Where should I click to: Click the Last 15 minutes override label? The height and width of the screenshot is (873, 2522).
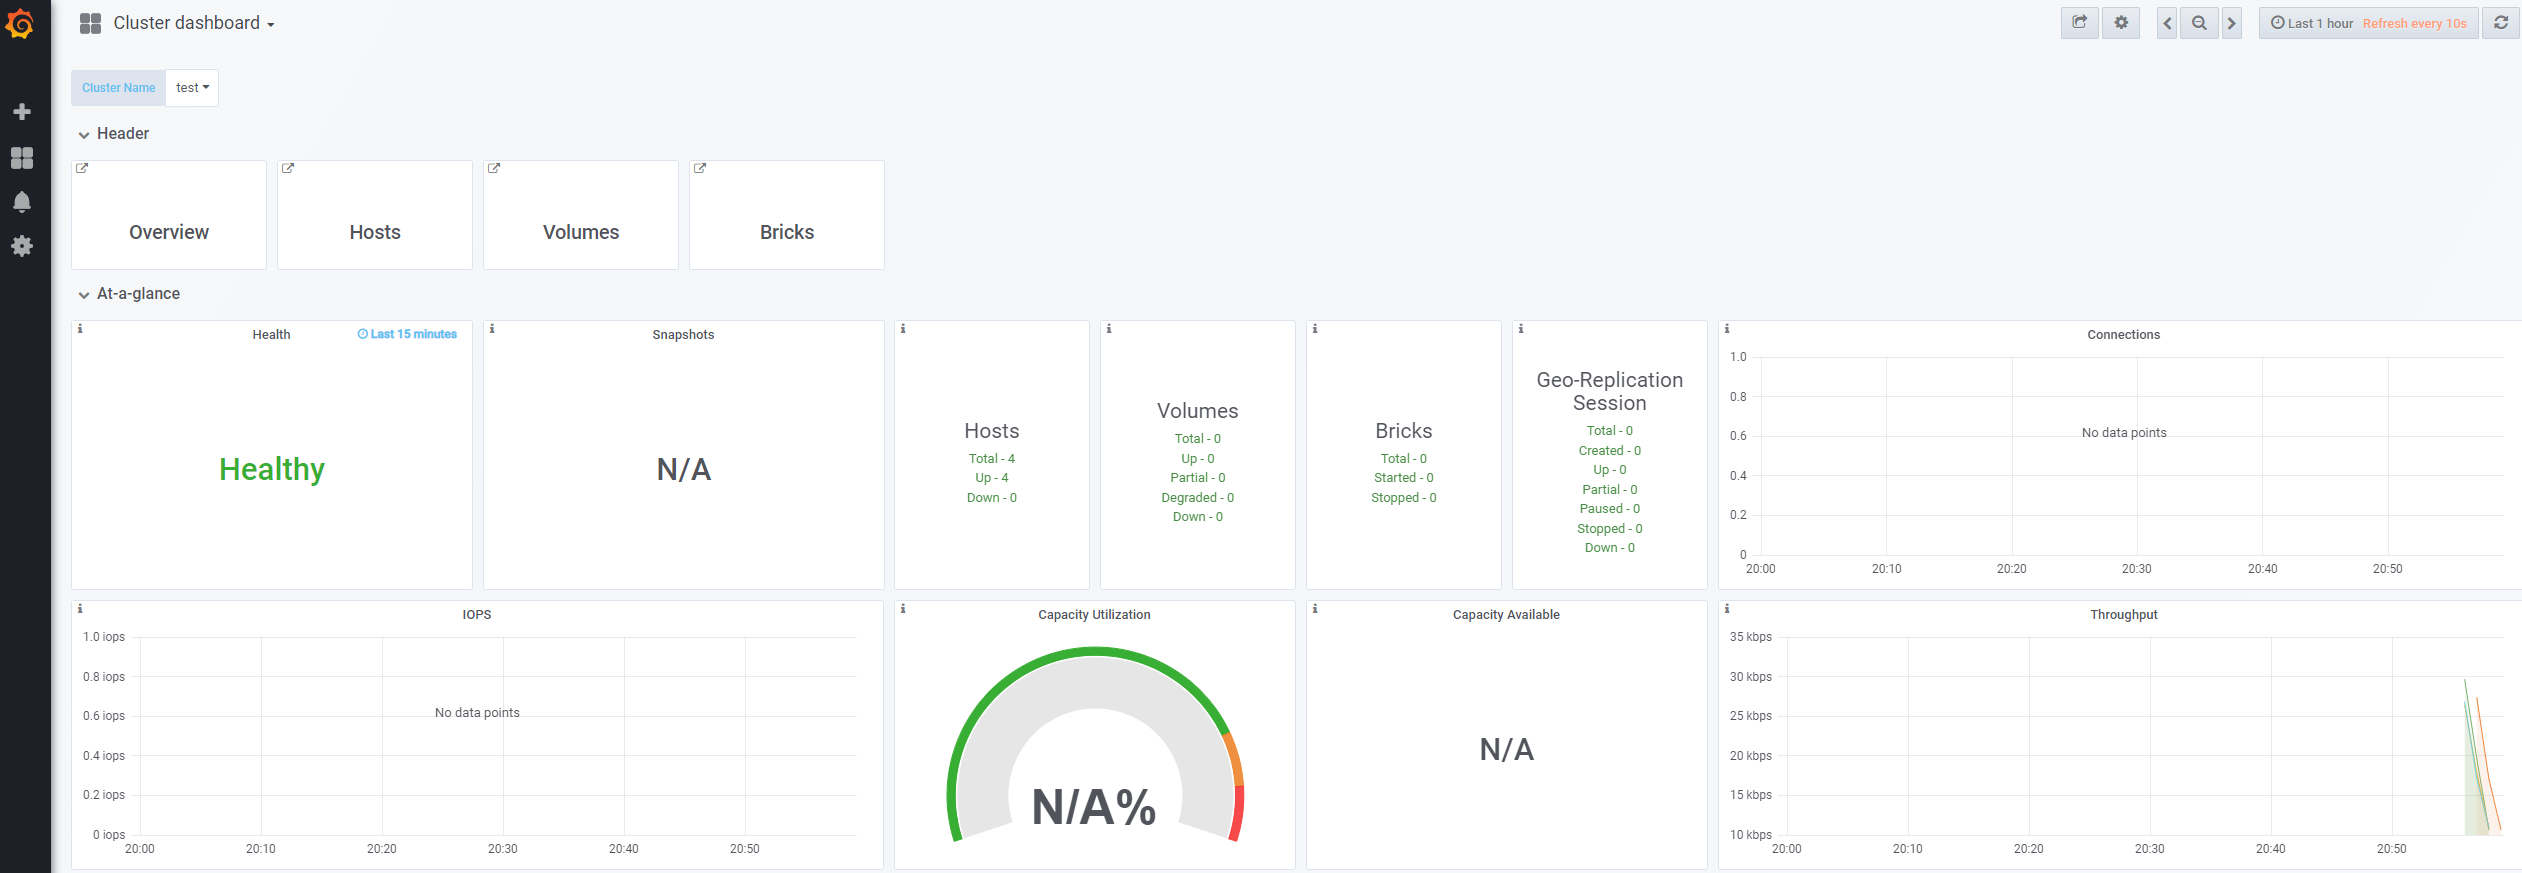coord(407,334)
